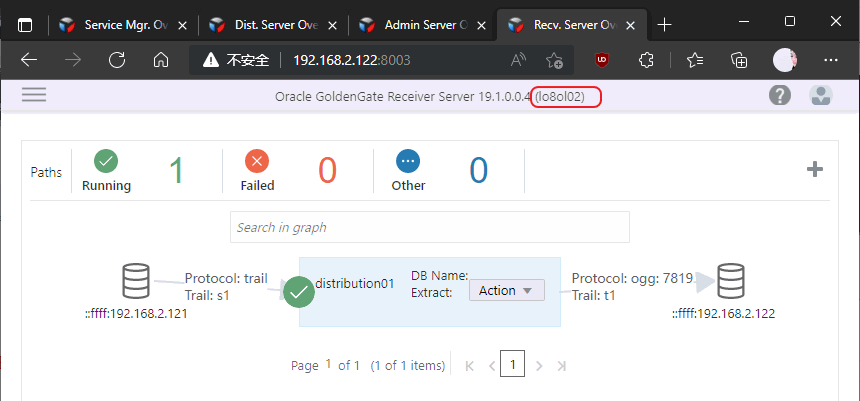Click the distribution01 running checkmark icon

pyautogui.click(x=298, y=292)
